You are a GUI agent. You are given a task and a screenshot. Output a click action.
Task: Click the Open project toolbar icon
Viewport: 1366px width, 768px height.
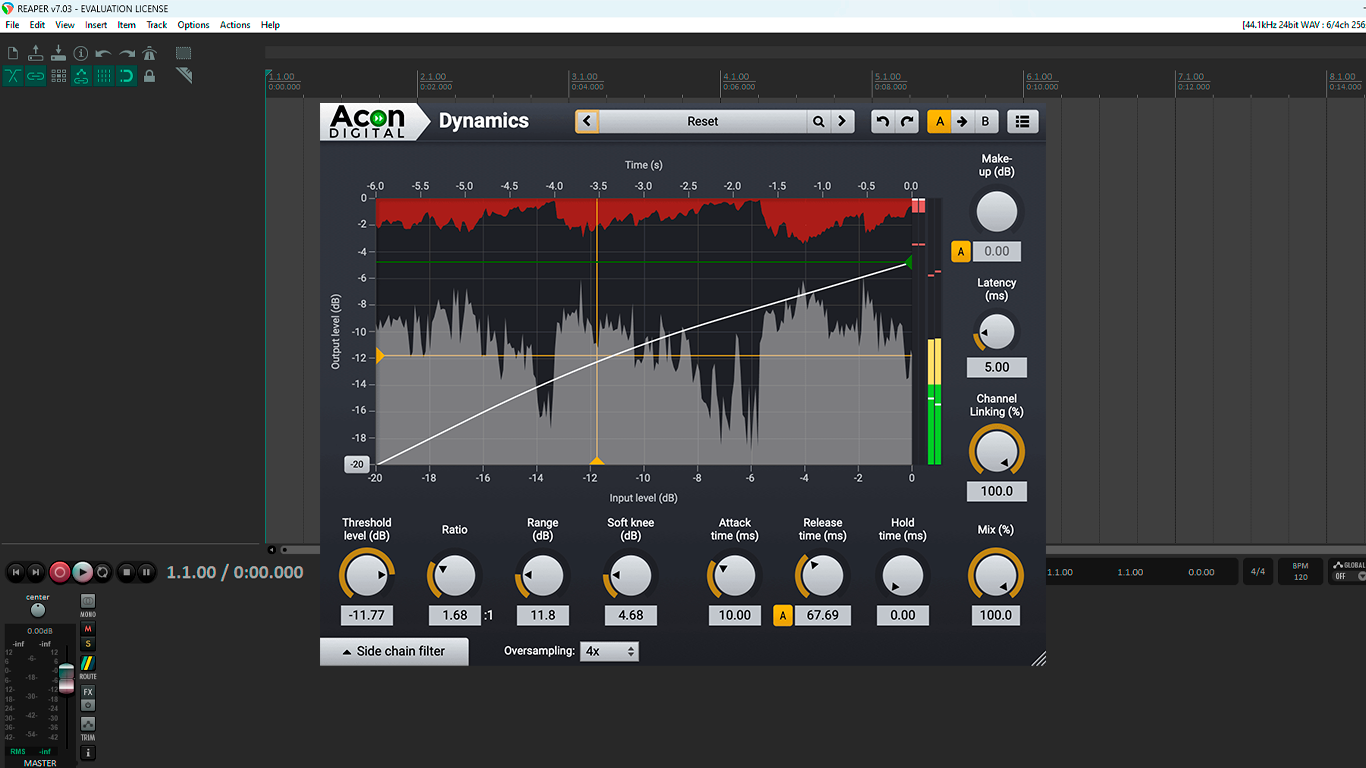[x=36, y=53]
